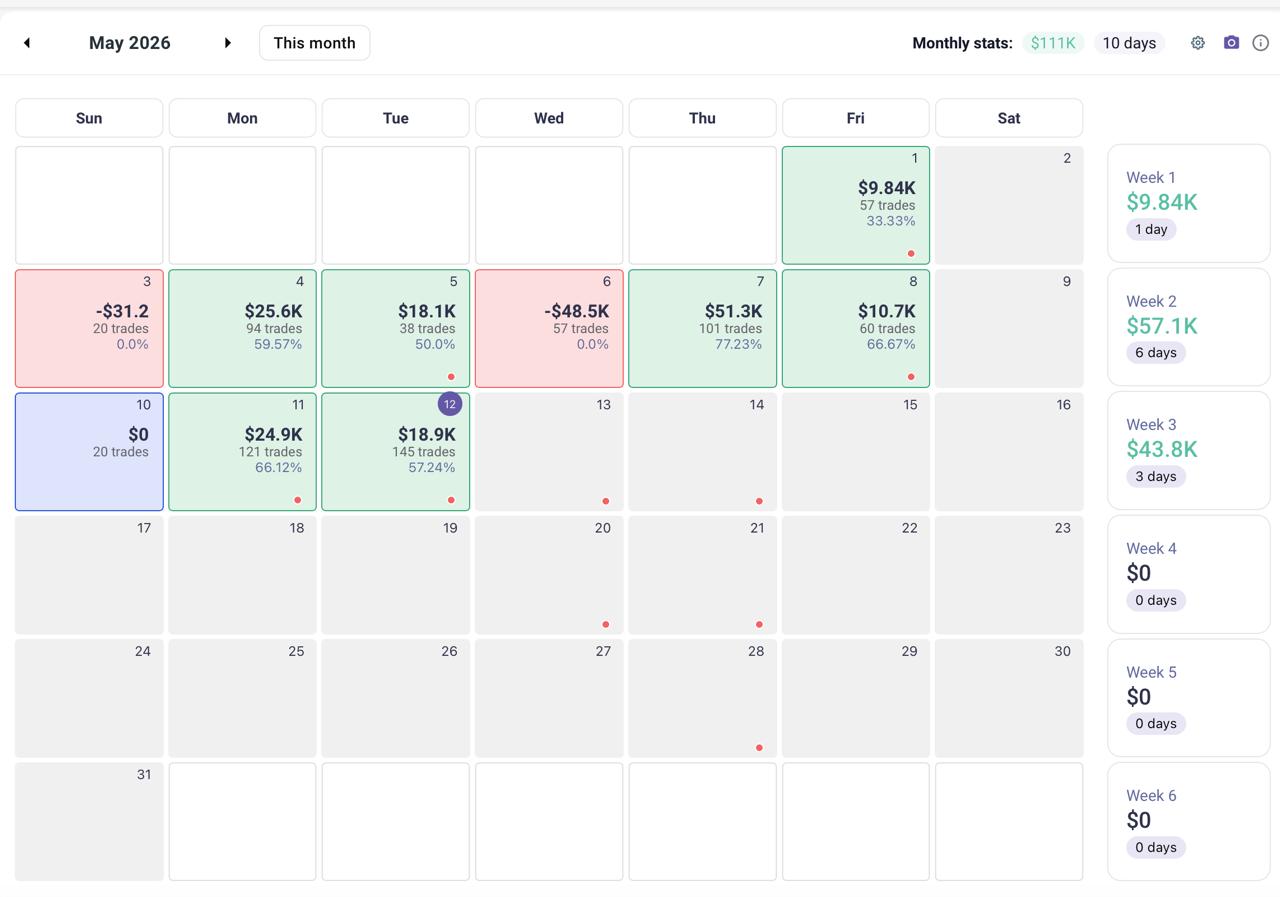Screen dimensions: 1280x897
Task: Open Week 5 summary card
Action: (1189, 698)
